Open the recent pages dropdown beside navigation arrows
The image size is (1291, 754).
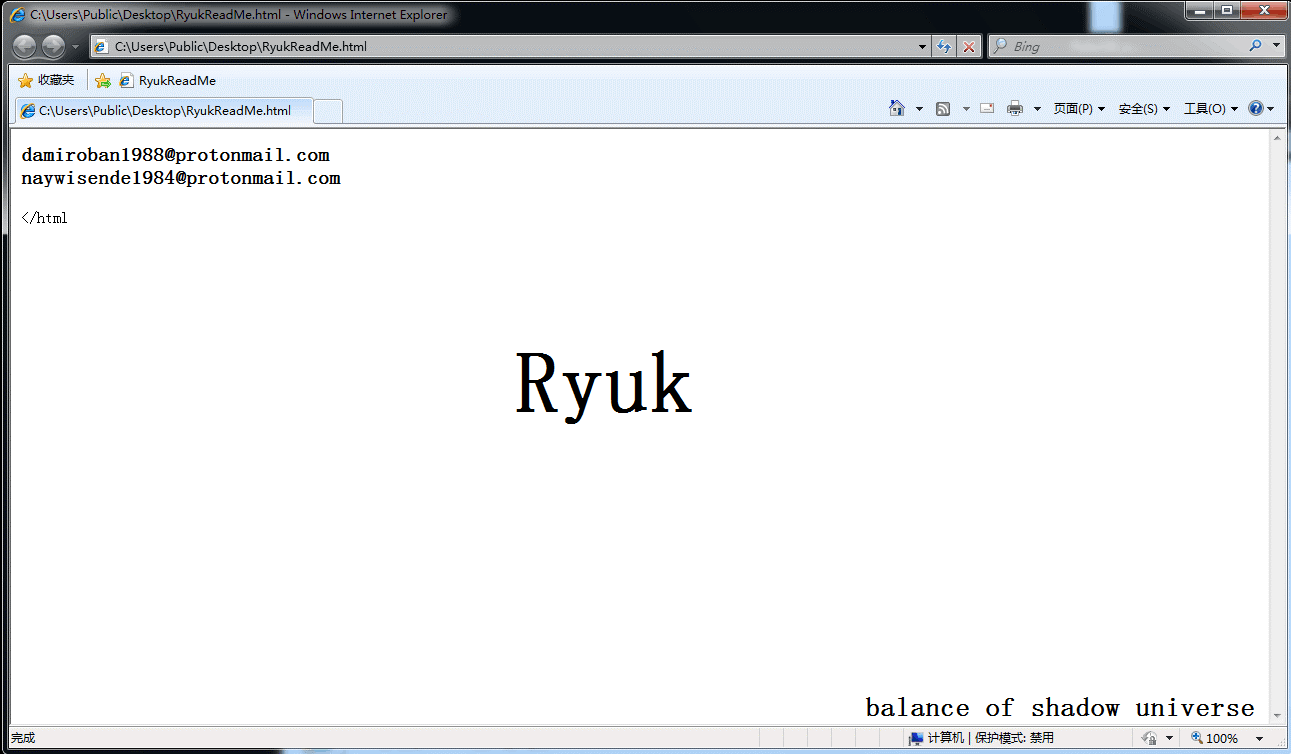[x=75, y=47]
